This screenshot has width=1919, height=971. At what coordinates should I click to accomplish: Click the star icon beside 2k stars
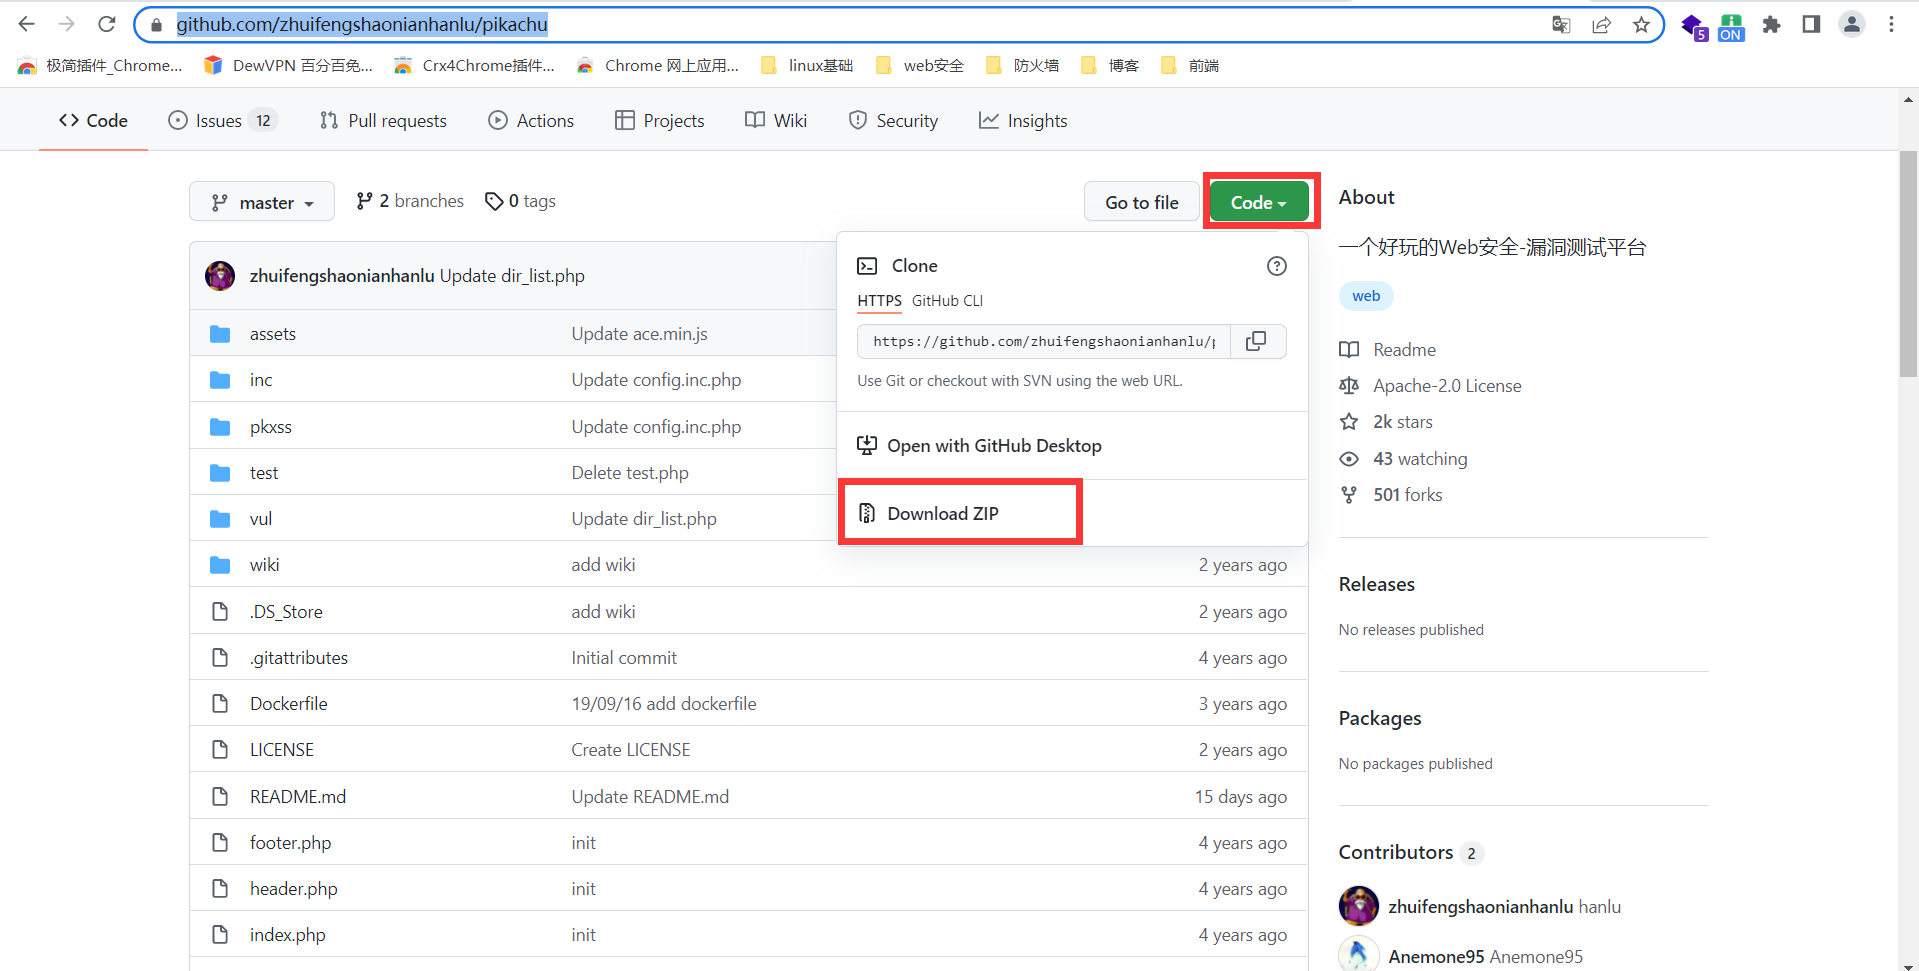[x=1349, y=422]
